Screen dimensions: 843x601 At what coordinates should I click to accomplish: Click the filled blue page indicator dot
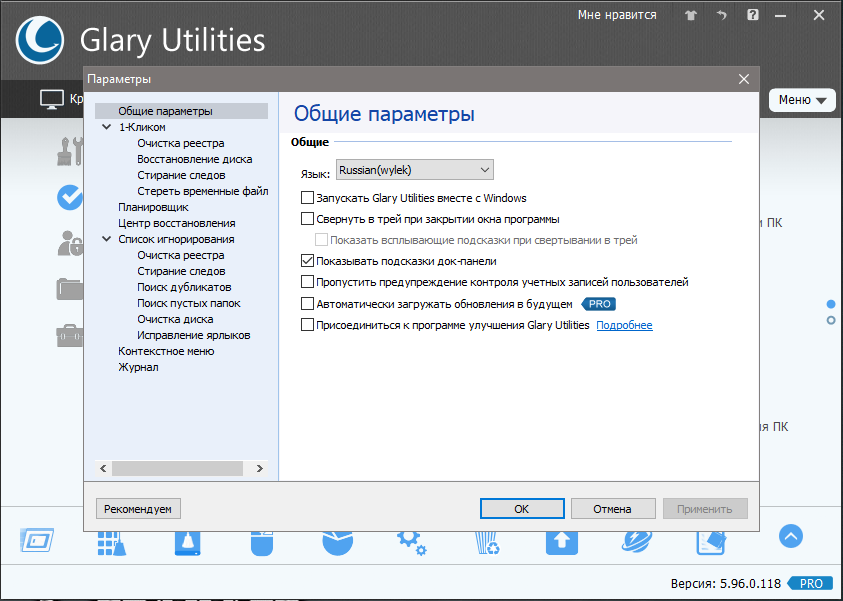(831, 304)
